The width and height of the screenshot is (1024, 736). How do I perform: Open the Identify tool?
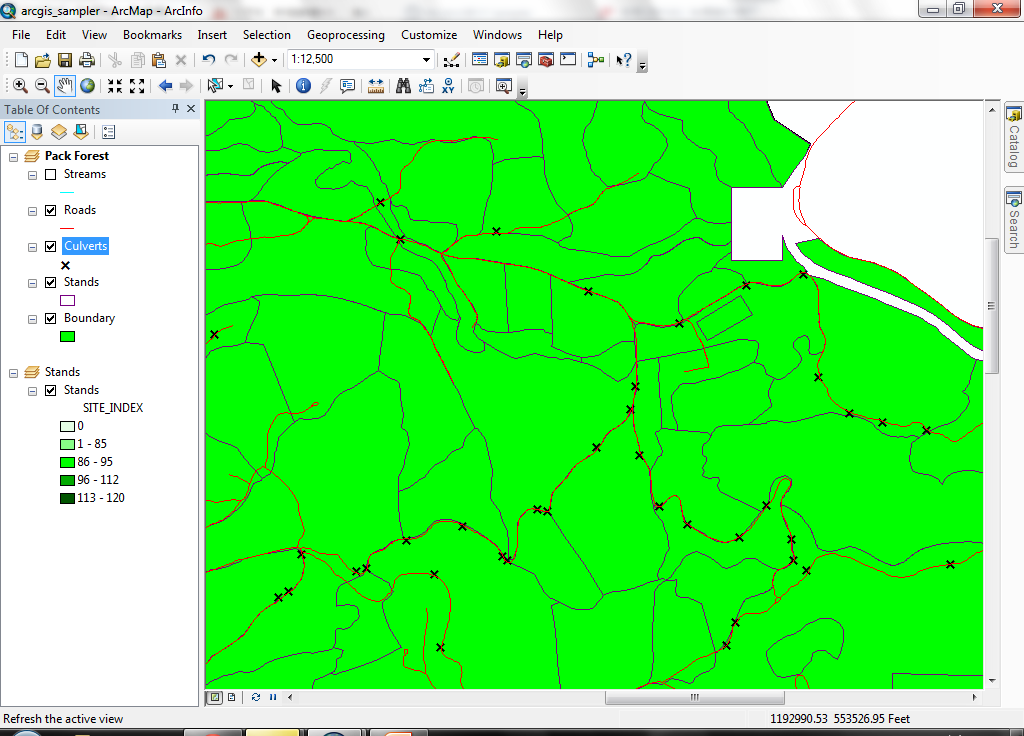tap(302, 86)
